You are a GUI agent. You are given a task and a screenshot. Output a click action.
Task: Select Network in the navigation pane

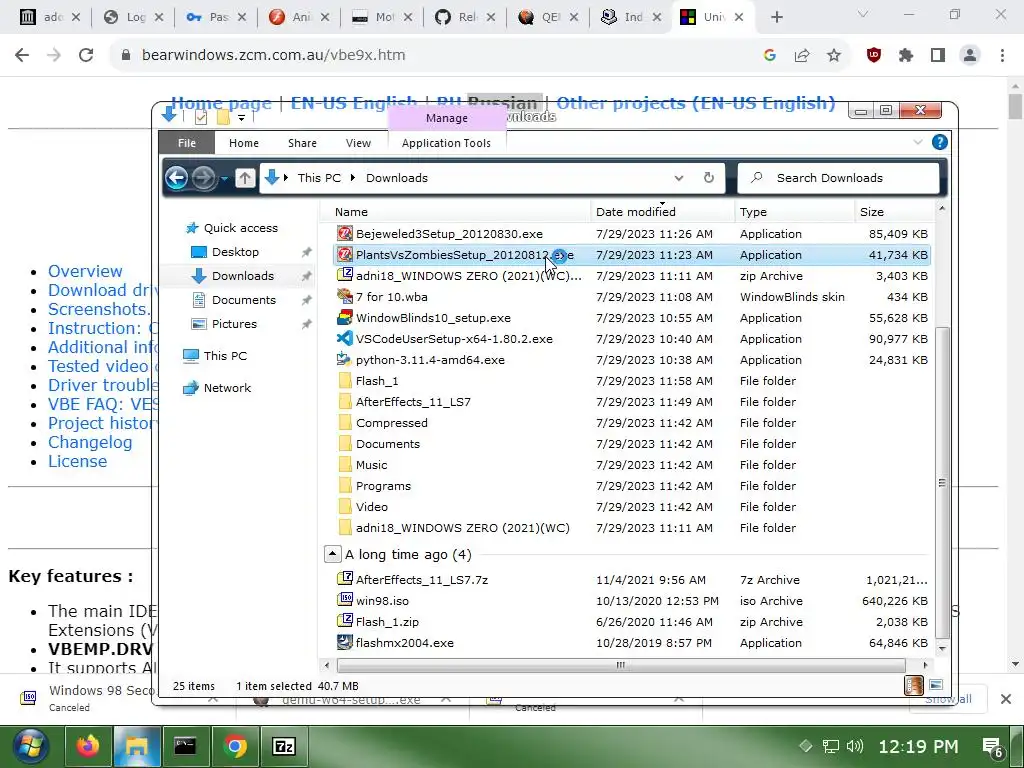pos(227,387)
